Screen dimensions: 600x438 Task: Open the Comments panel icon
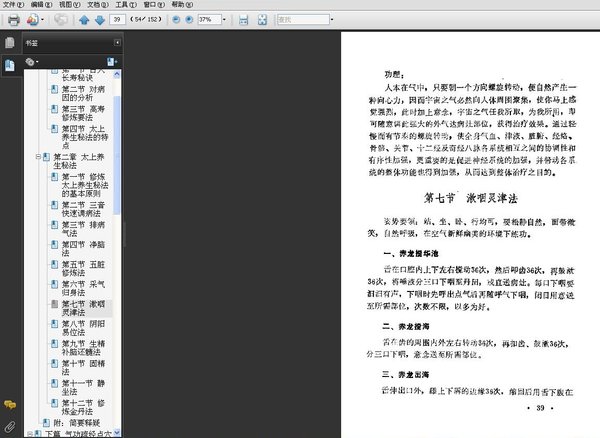point(10,404)
